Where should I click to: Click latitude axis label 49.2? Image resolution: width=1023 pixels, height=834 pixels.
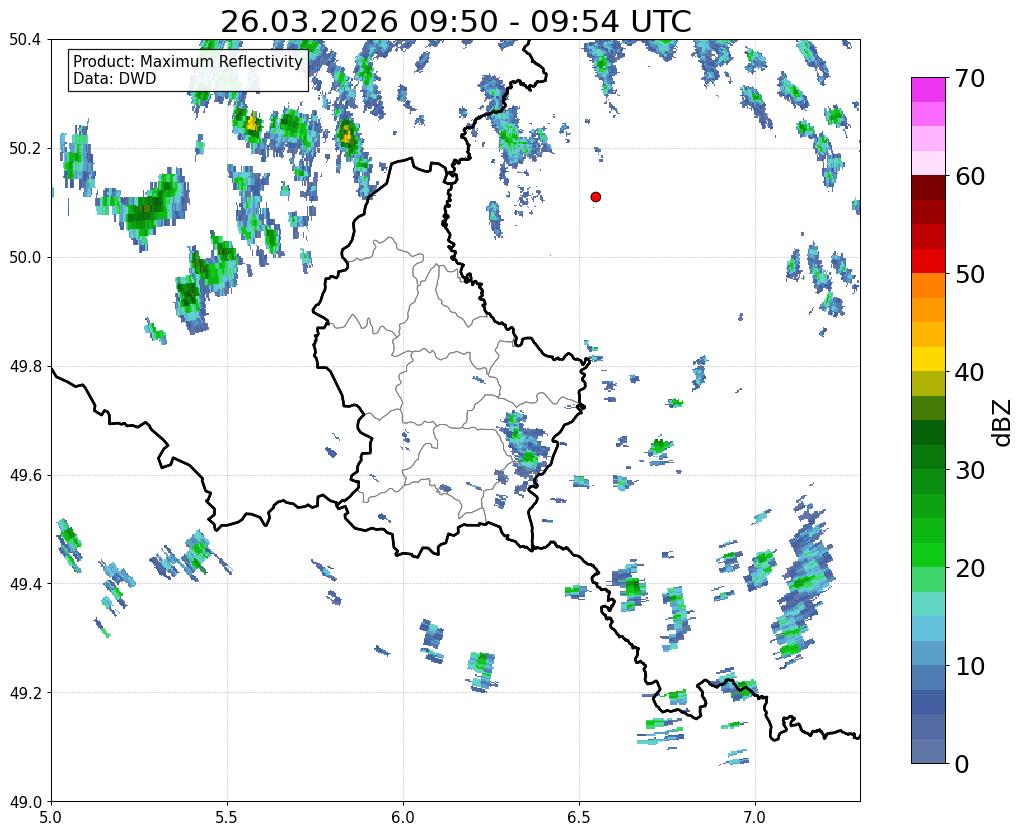25,693
